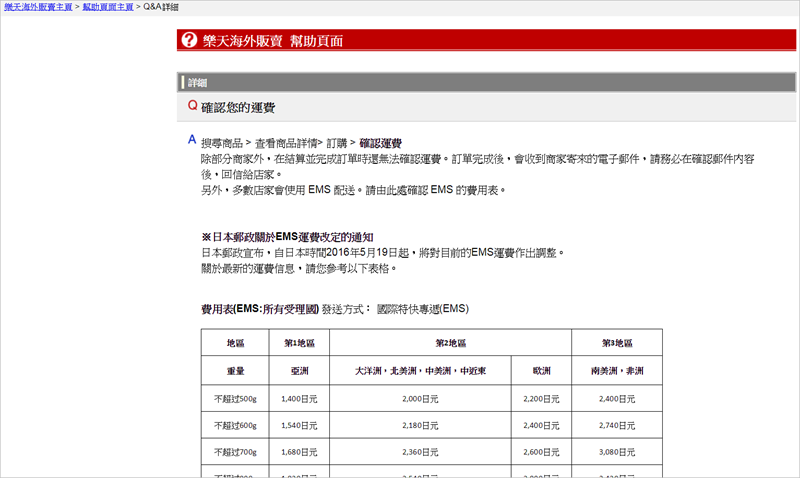Click the red Q question icon
The height and width of the screenshot is (478, 800).
[x=192, y=106]
